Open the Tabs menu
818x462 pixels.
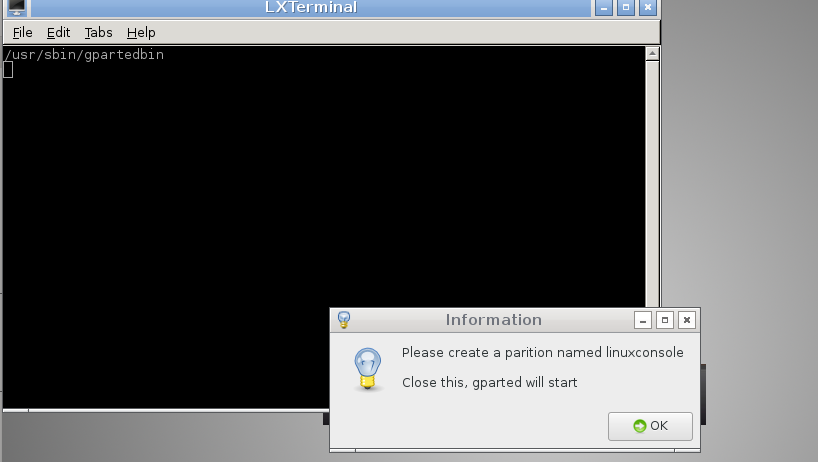pos(98,32)
